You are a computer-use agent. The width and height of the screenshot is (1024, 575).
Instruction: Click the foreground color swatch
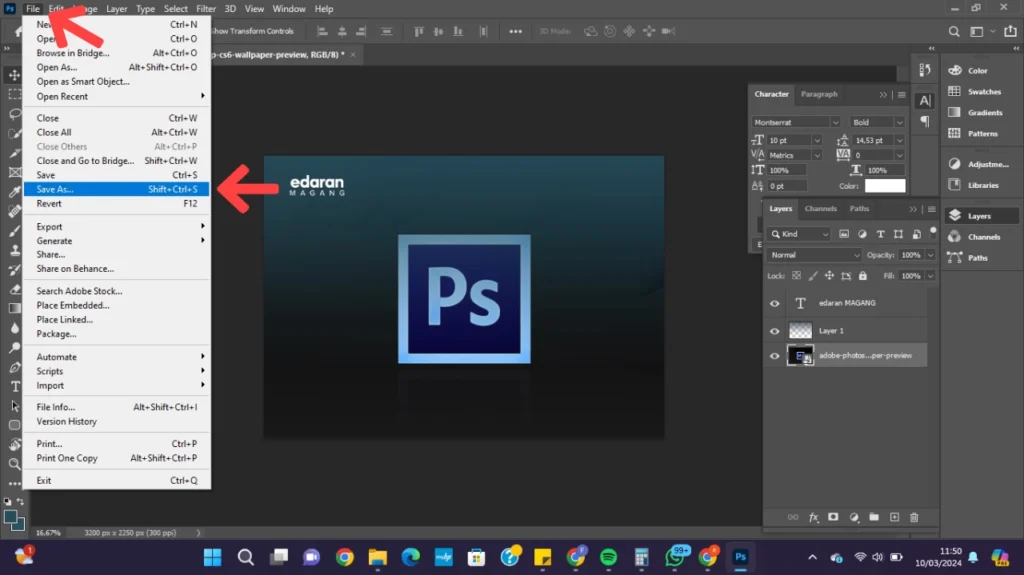point(10,518)
